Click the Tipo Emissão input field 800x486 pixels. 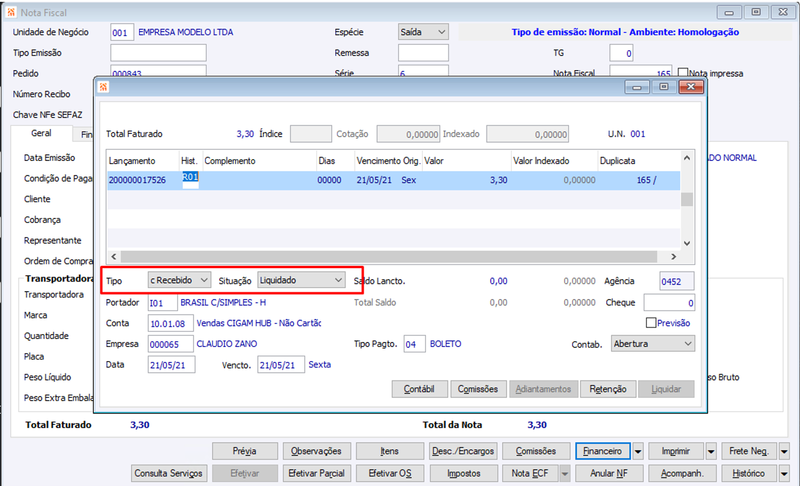(x=158, y=53)
